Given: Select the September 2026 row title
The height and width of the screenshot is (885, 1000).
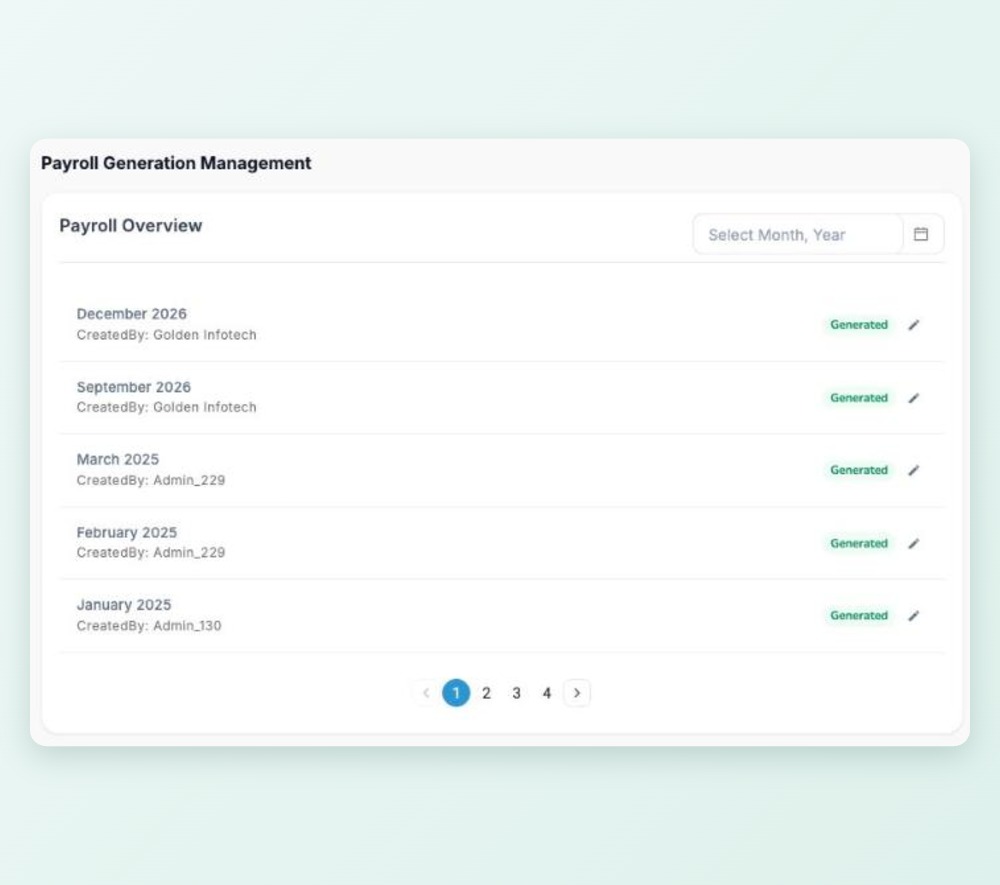Looking at the screenshot, I should tap(133, 387).
